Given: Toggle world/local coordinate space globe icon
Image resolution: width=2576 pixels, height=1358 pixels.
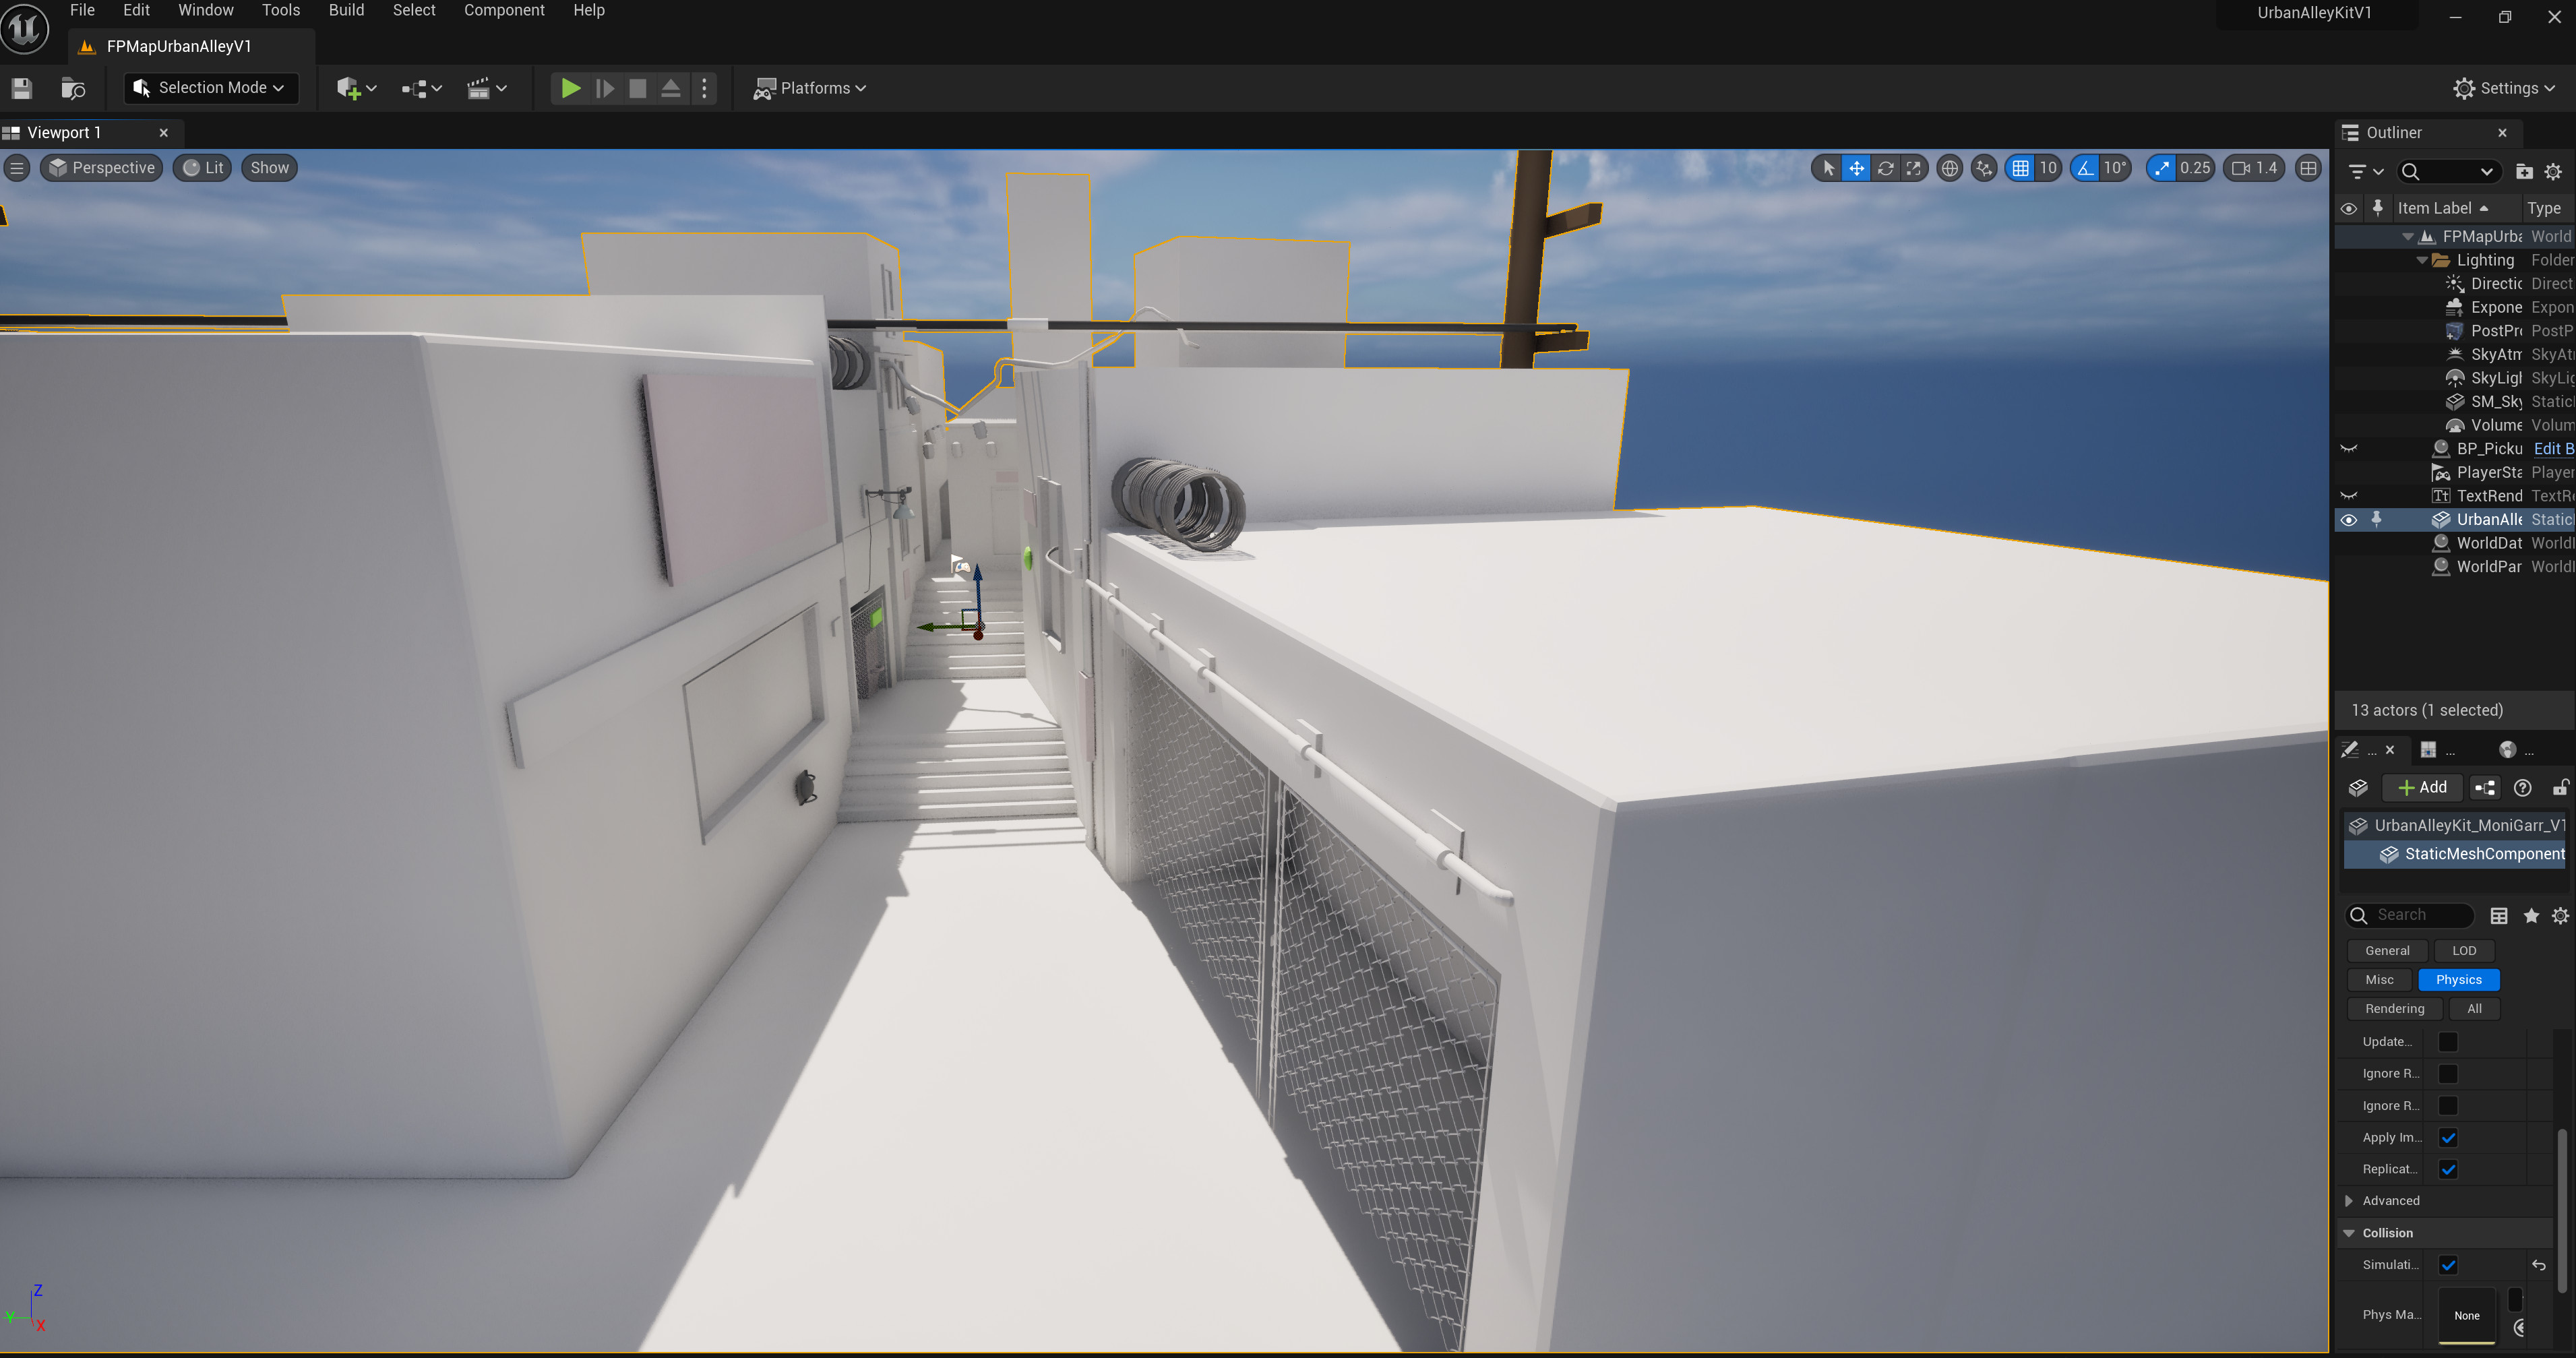Looking at the screenshot, I should click(x=1949, y=168).
